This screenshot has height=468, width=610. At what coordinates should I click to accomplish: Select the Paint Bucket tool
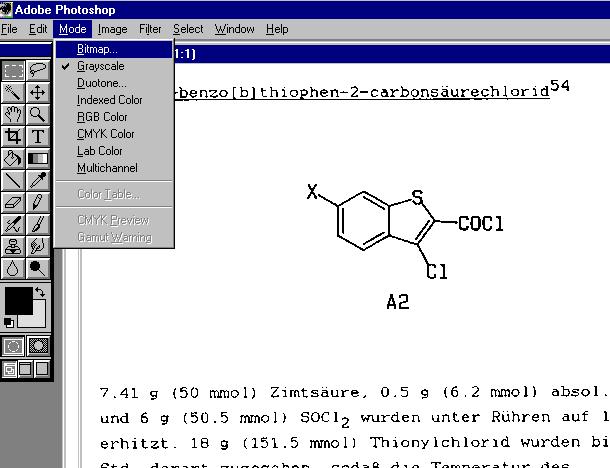(x=14, y=158)
